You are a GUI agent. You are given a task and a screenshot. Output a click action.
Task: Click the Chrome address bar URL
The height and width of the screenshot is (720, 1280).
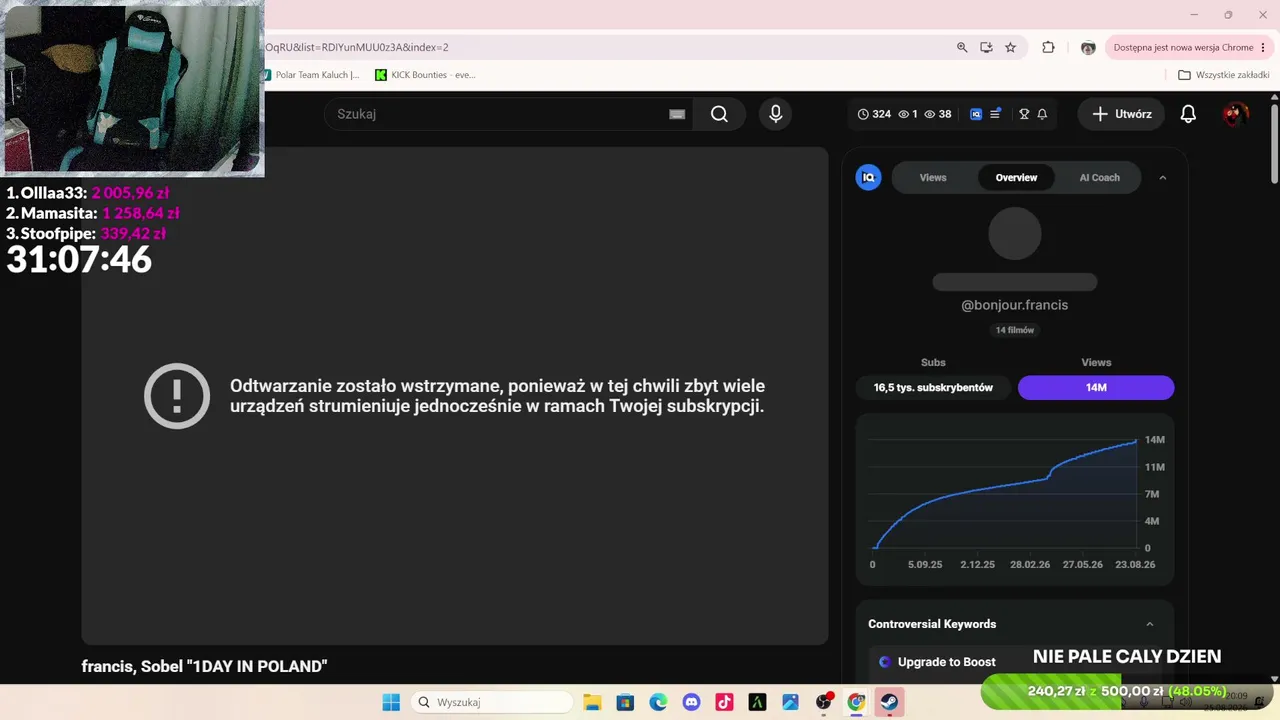(356, 47)
